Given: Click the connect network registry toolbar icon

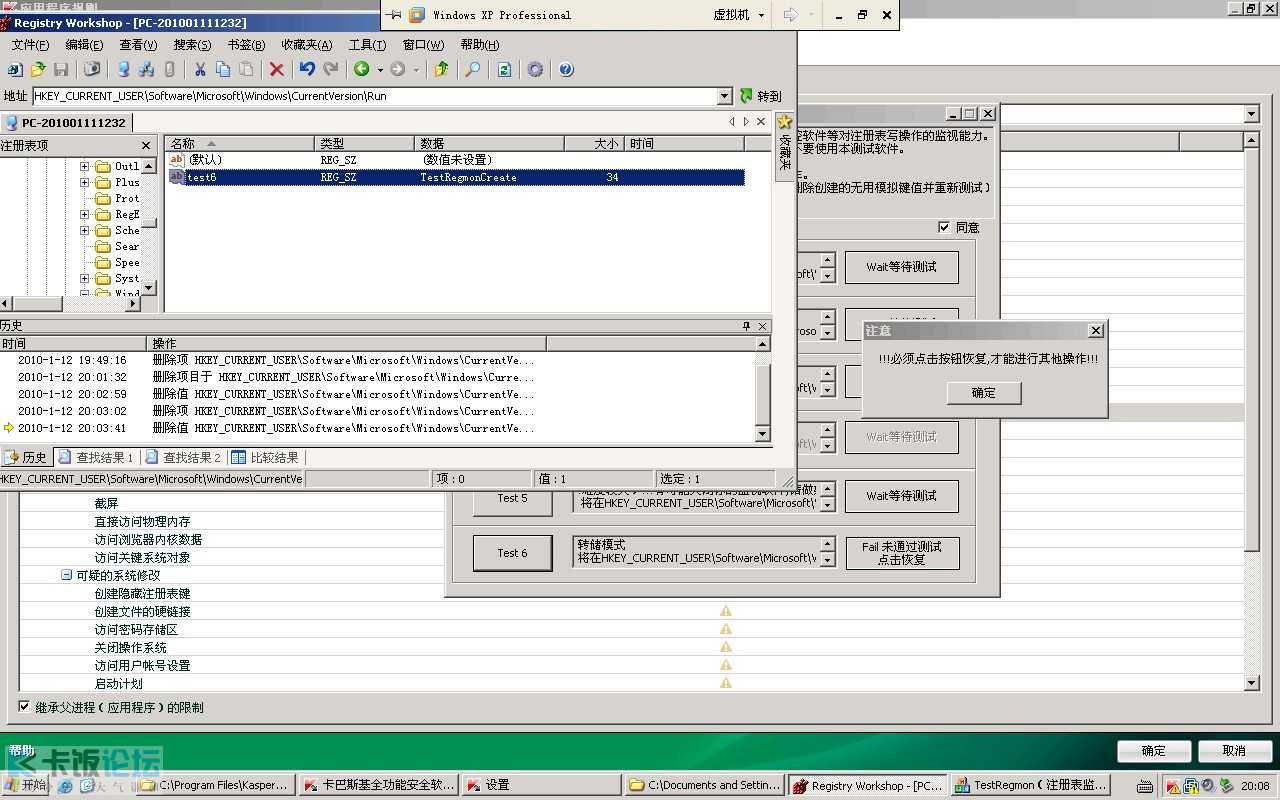Looking at the screenshot, I should click(x=146, y=70).
